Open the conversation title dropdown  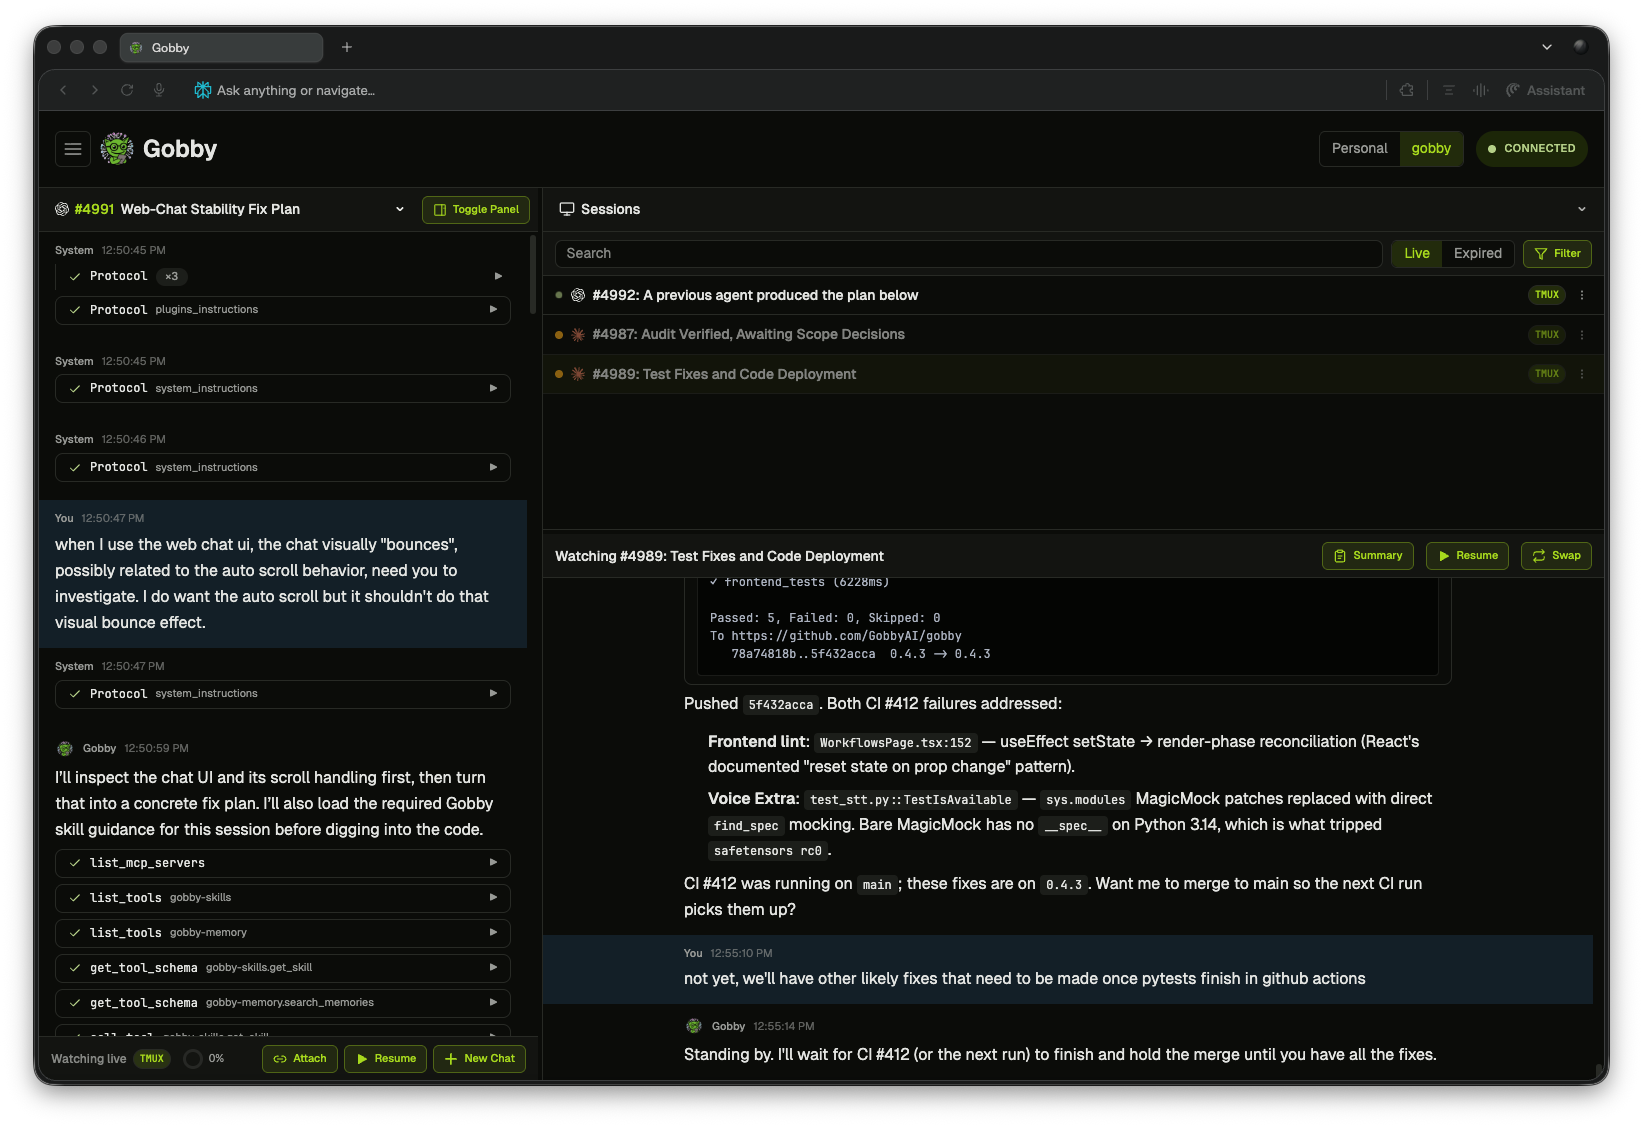point(400,209)
